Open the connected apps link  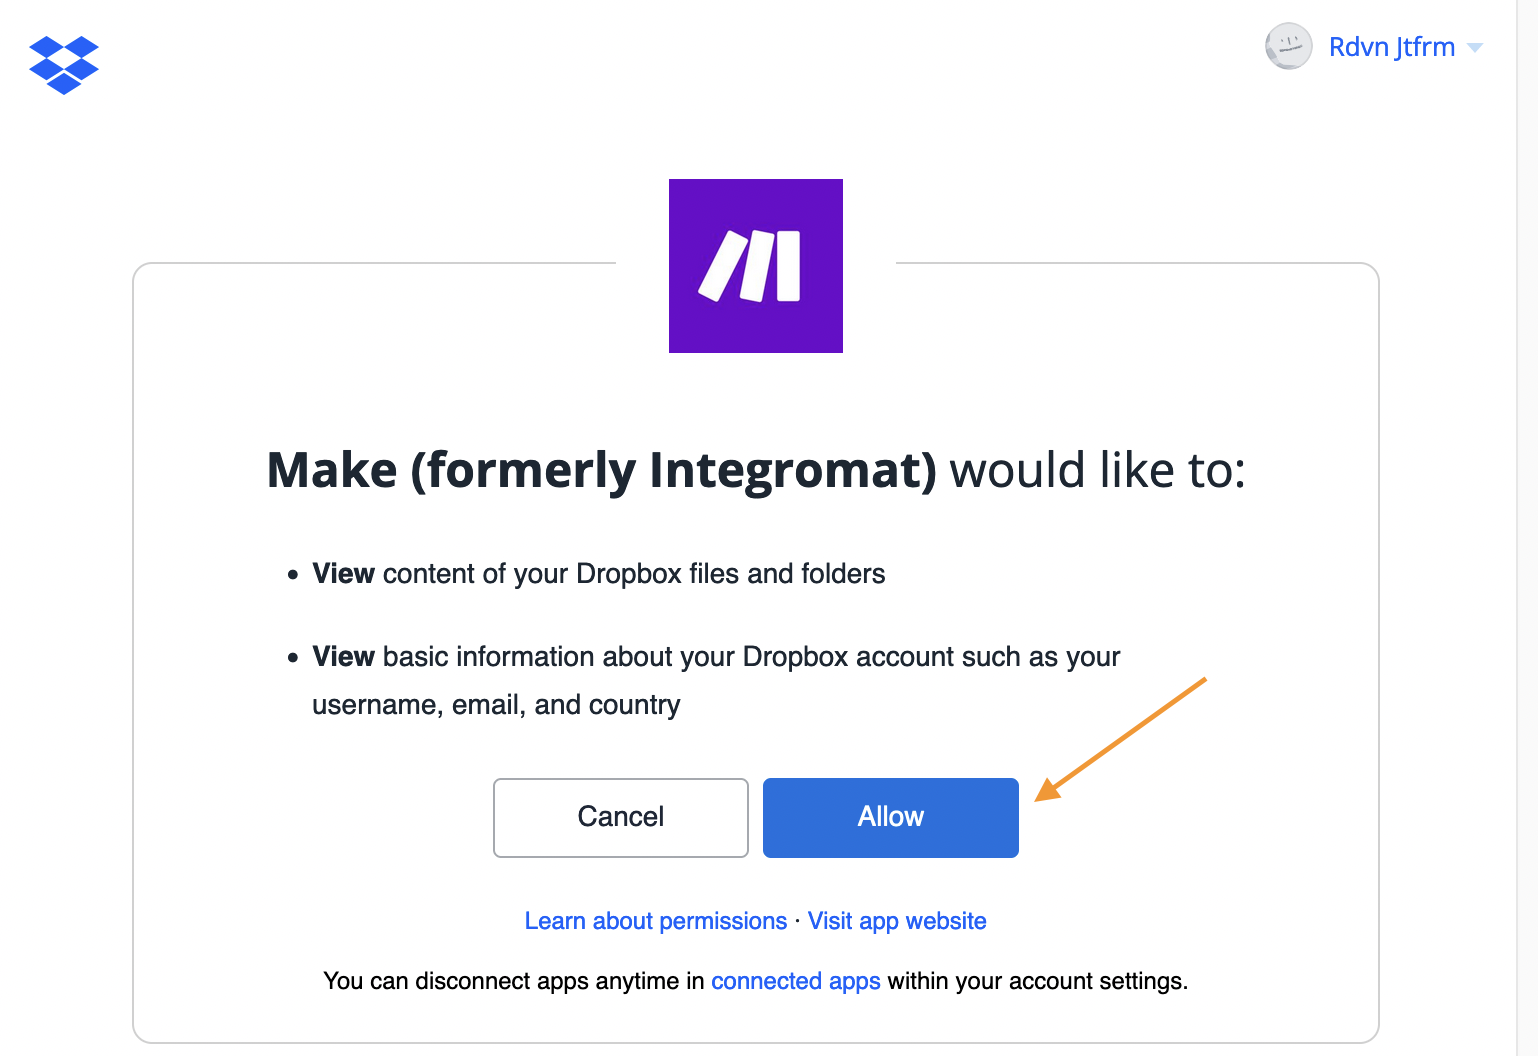[x=795, y=981]
